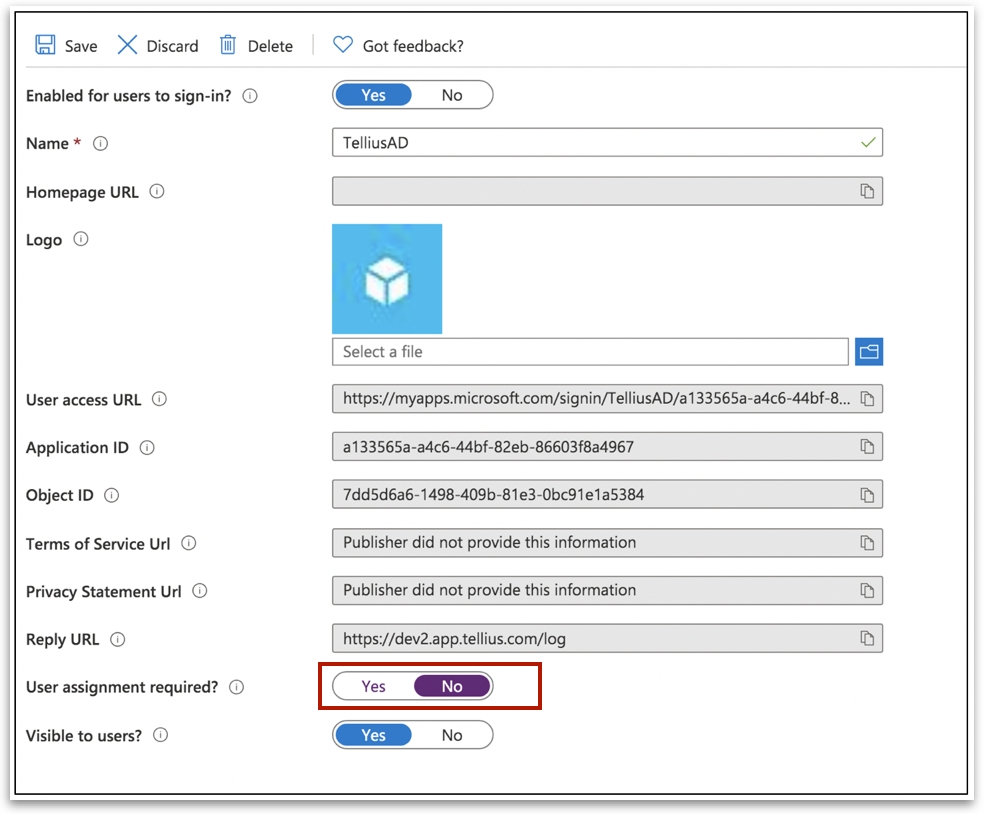The image size is (984, 814).
Task: Copy the Privacy Statement Url
Action: click(x=867, y=591)
